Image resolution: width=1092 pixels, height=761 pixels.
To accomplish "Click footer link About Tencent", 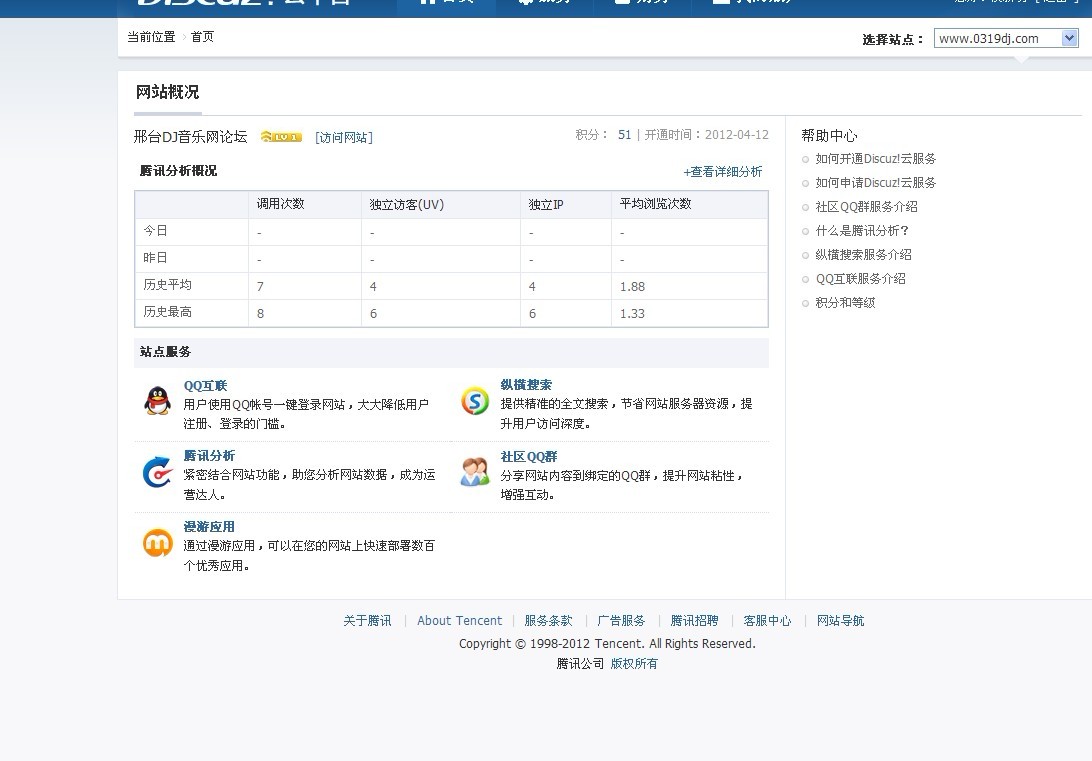I will pyautogui.click(x=460, y=621).
